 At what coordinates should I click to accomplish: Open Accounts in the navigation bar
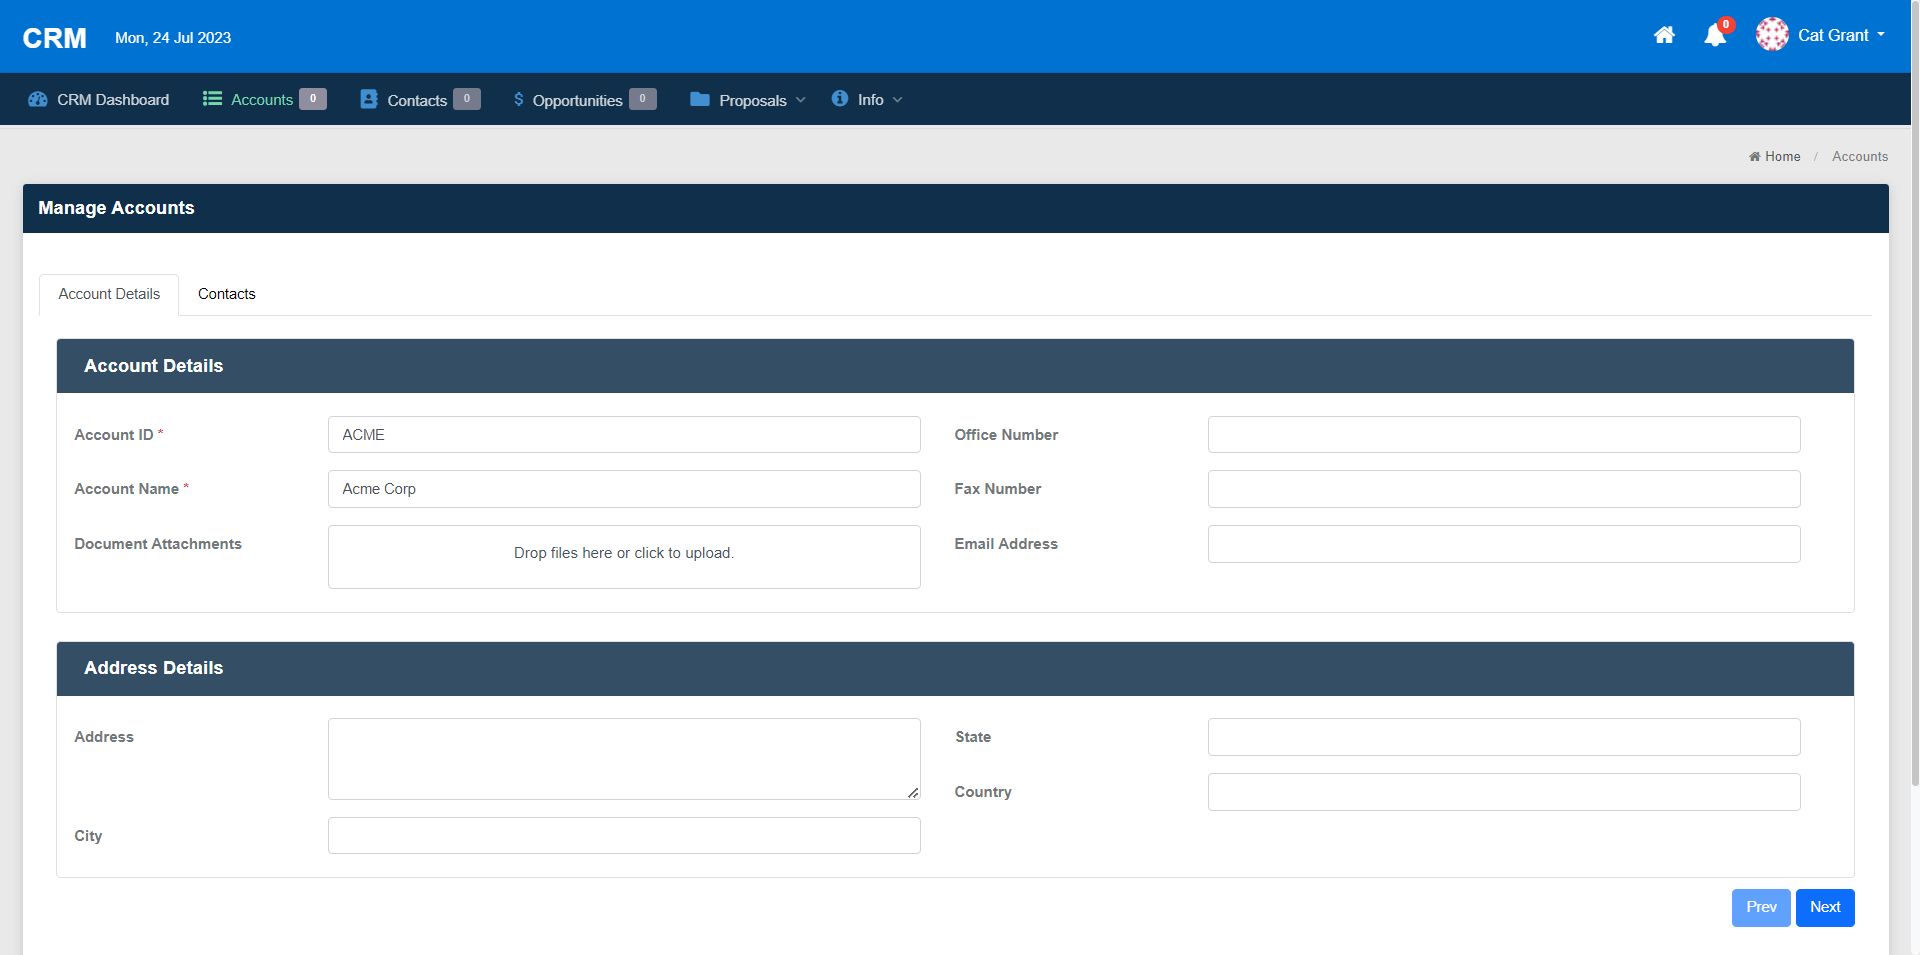(262, 100)
